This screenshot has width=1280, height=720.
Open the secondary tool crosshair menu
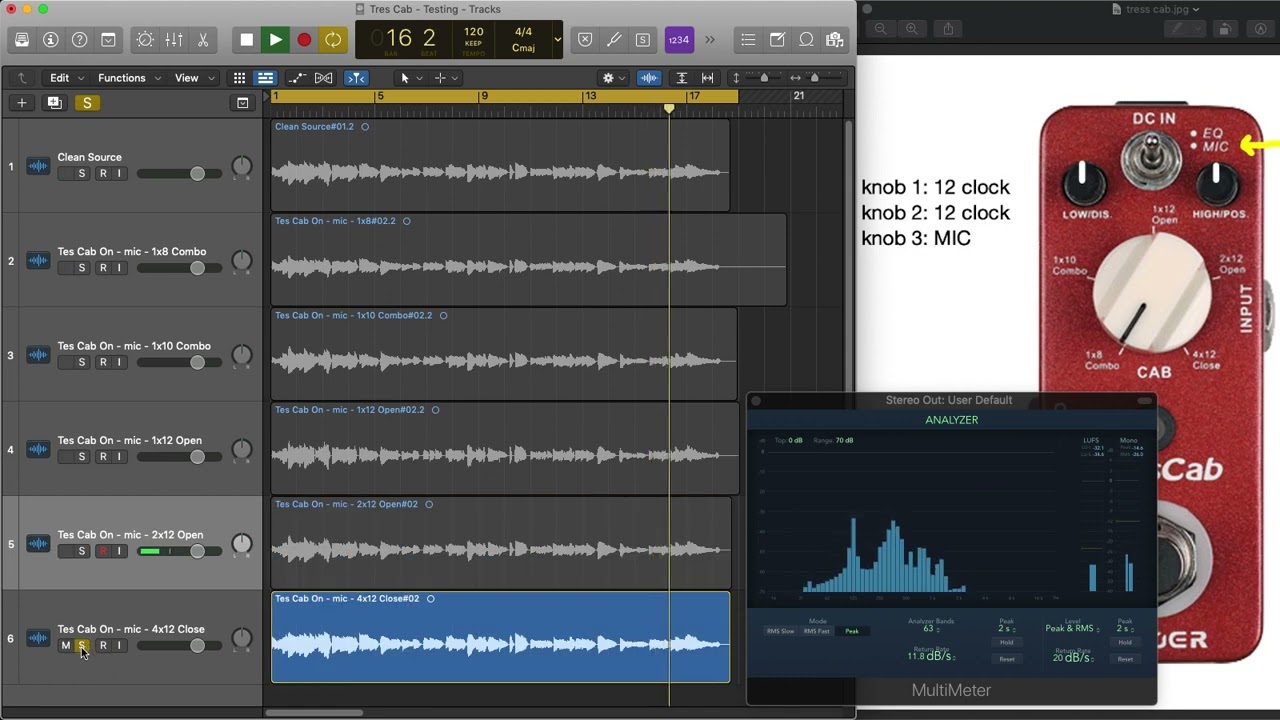(446, 78)
